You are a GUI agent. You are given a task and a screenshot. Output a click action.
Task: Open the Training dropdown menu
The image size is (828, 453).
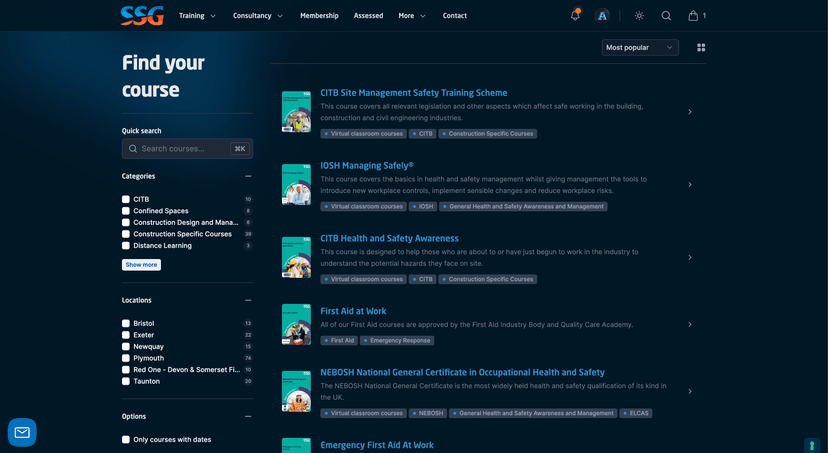(x=197, y=16)
